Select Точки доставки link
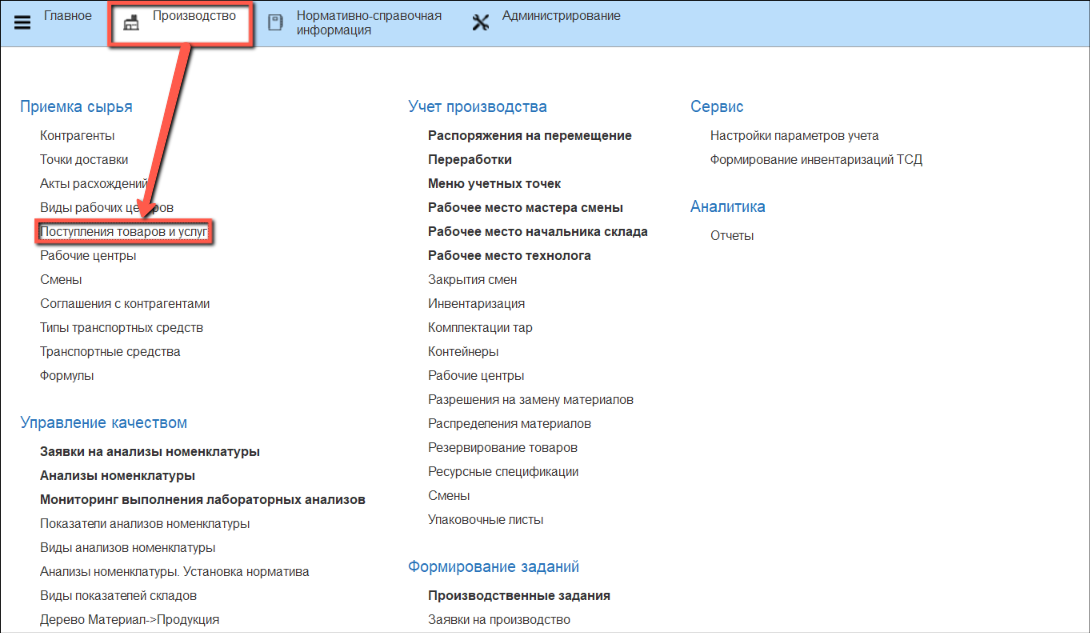1090x633 pixels. 84,160
